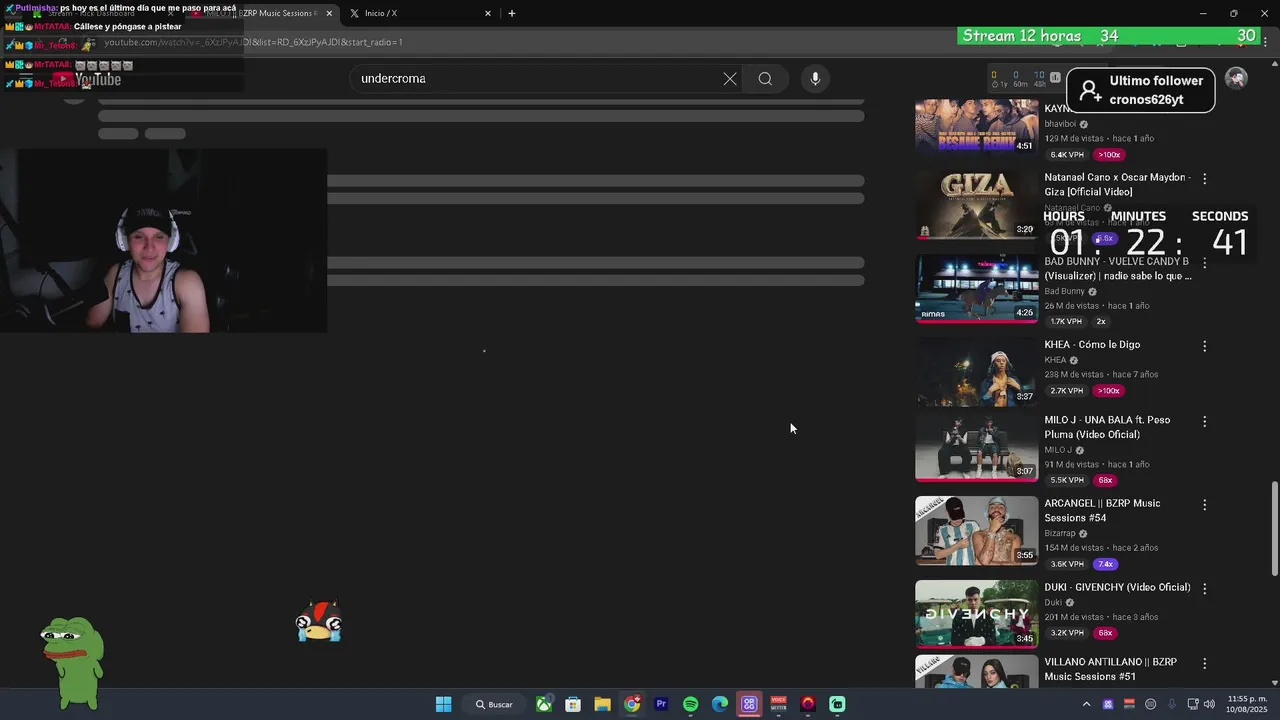The height and width of the screenshot is (720, 1280).
Task: Open Adobe Premiere Pro from taskbar
Action: tap(661, 704)
